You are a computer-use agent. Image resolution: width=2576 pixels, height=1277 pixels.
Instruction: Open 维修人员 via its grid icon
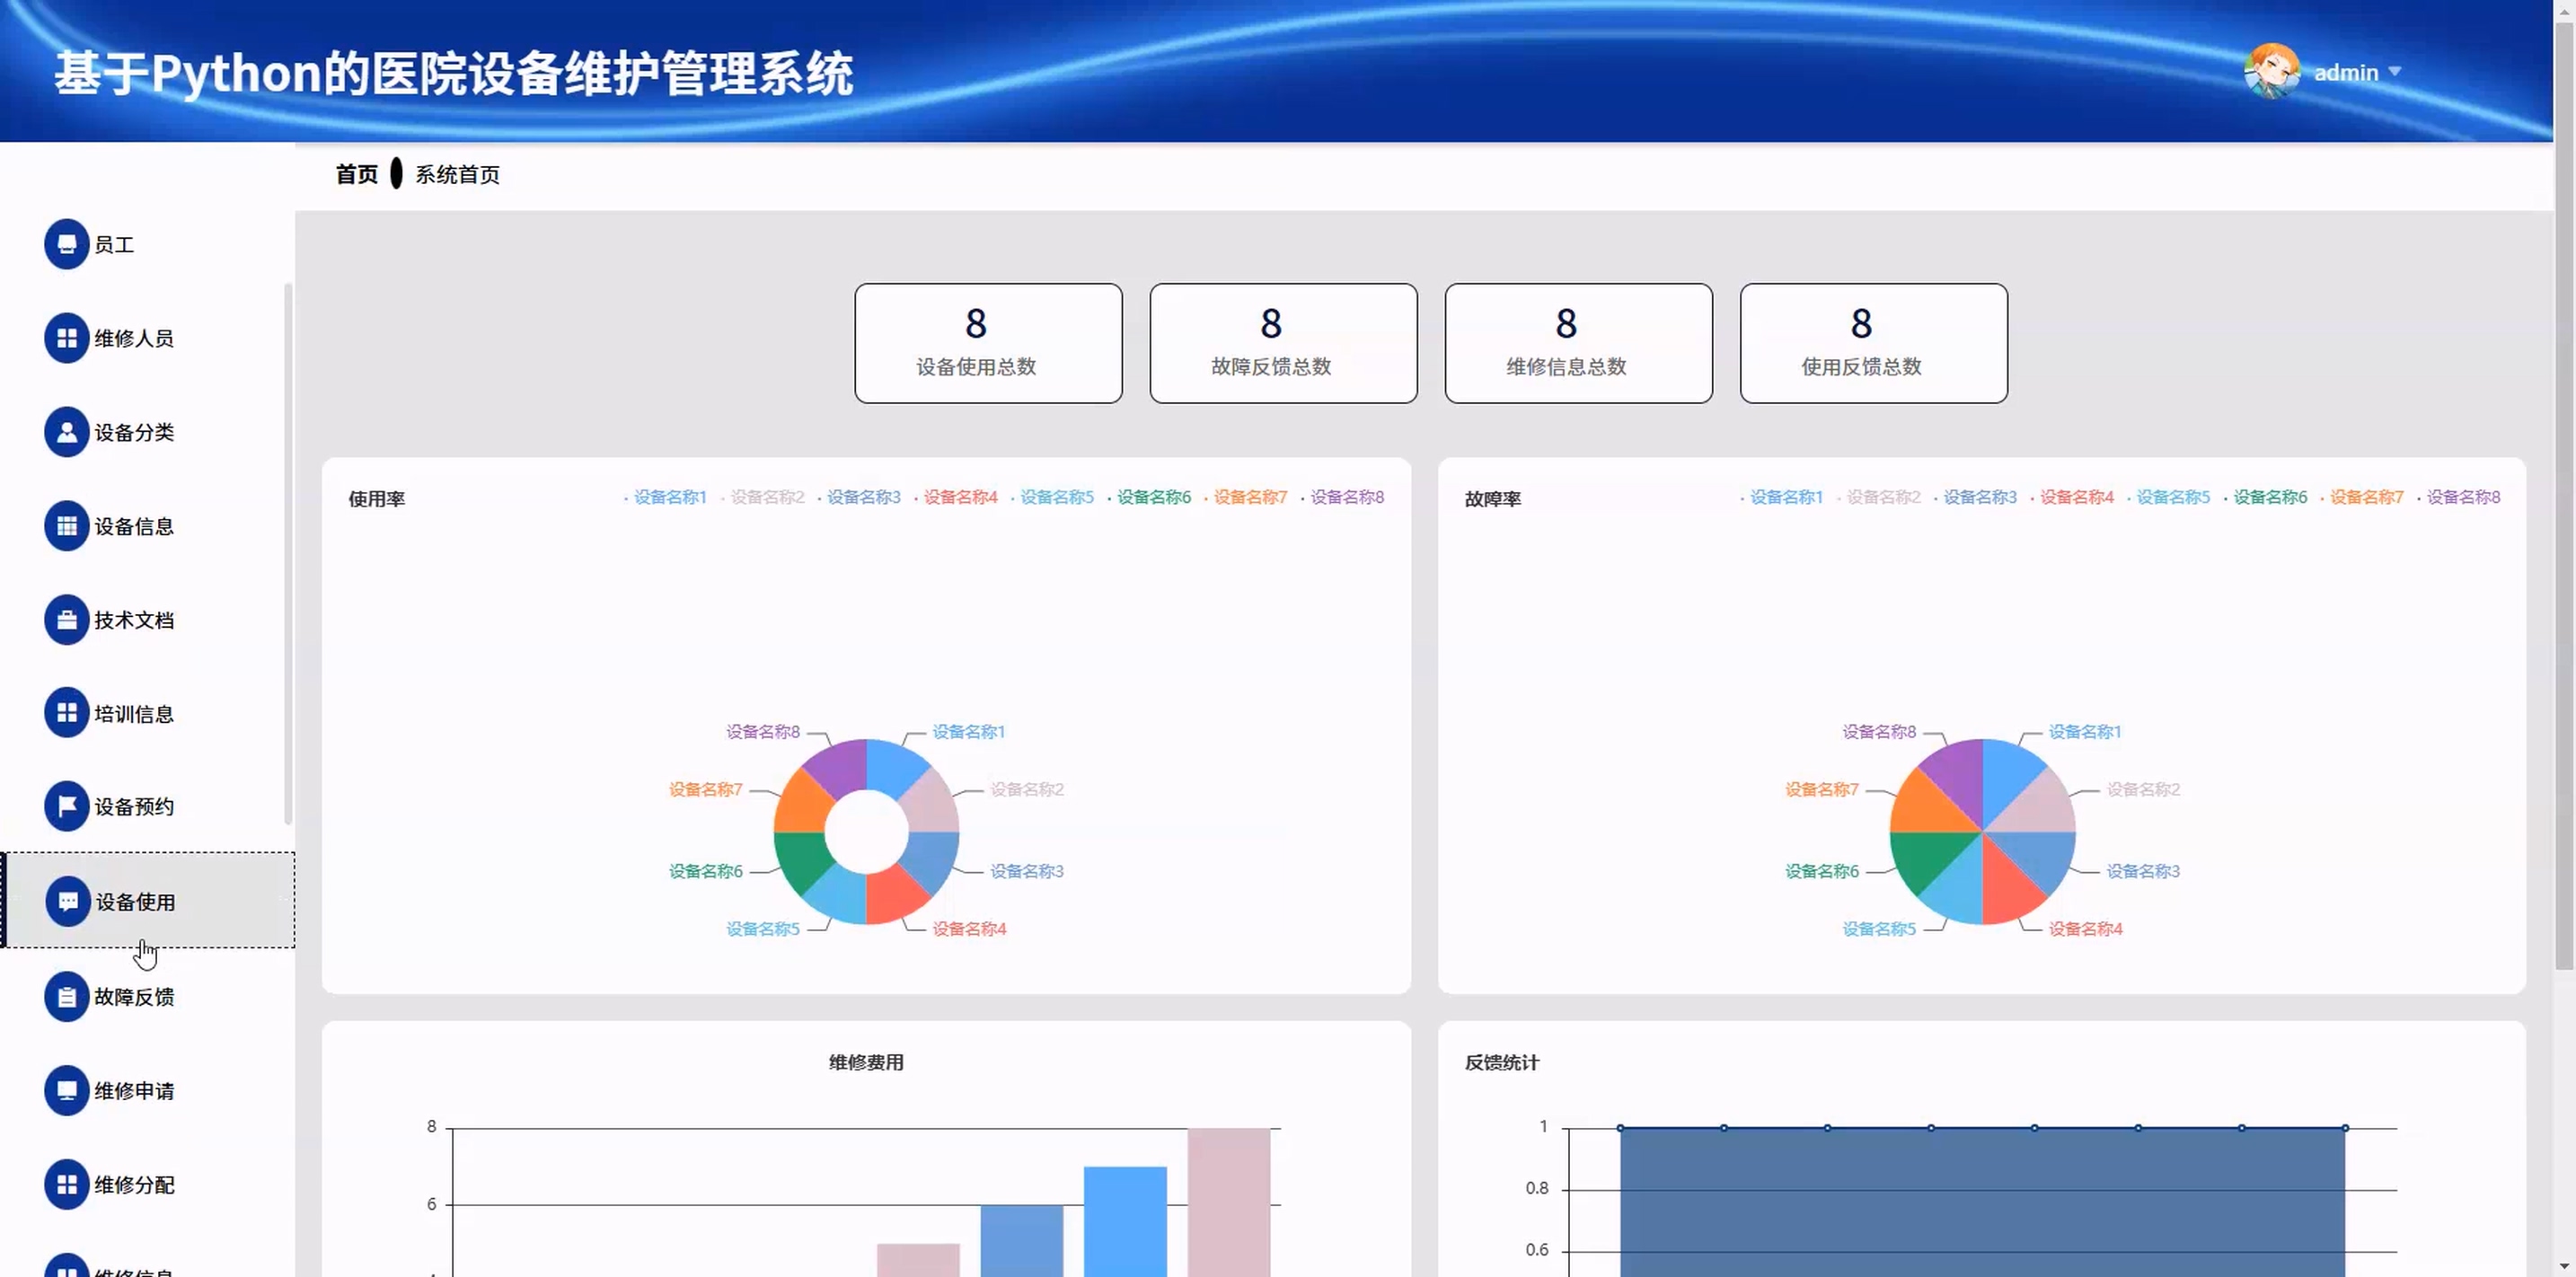[x=66, y=338]
